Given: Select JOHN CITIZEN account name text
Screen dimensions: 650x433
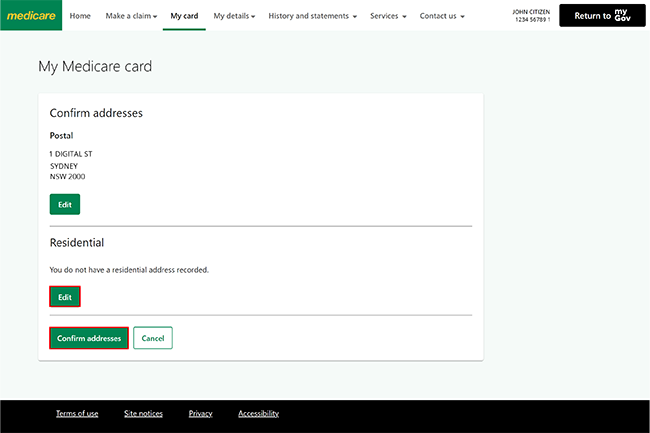Looking at the screenshot, I should [531, 12].
